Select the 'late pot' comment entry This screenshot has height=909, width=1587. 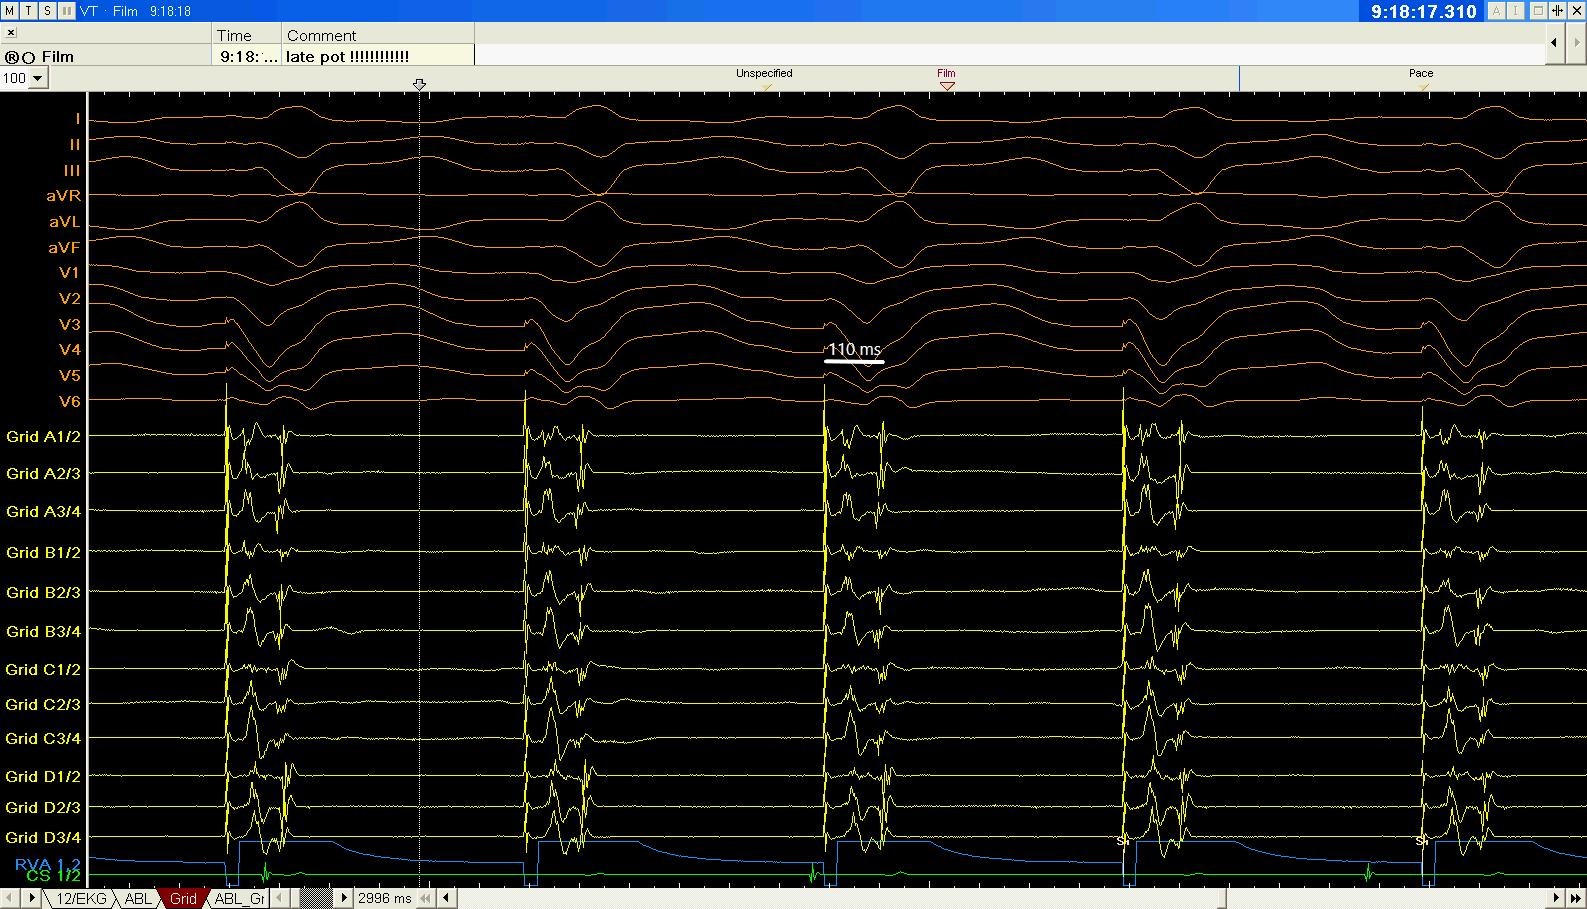click(x=347, y=57)
